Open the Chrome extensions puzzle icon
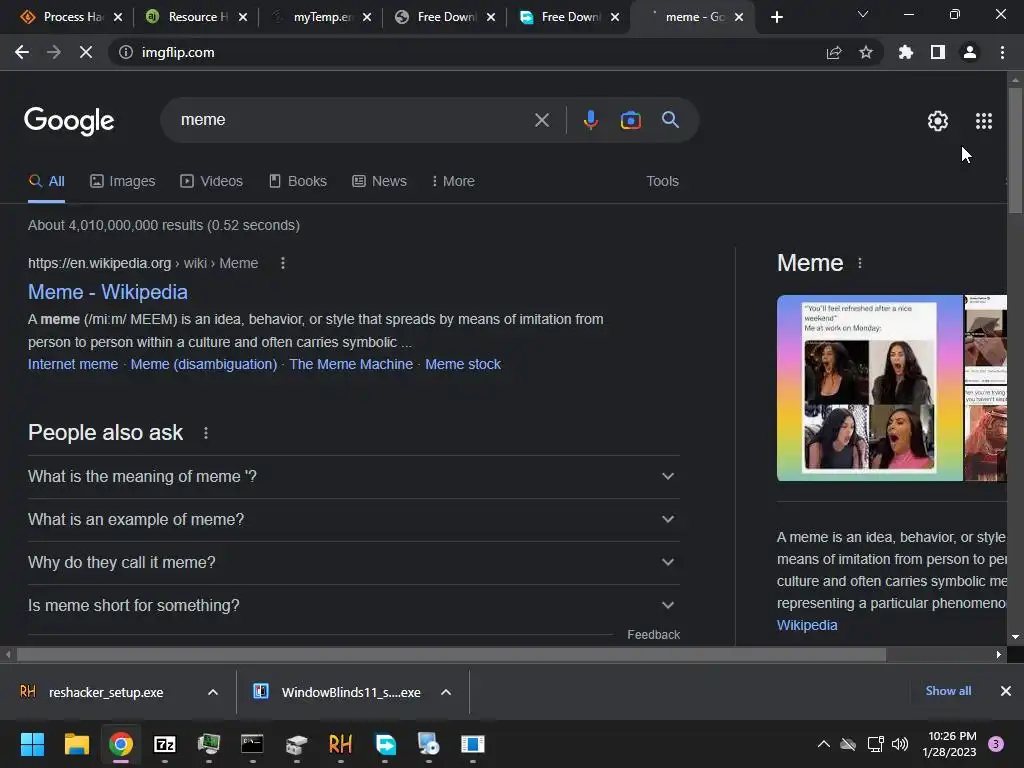The height and width of the screenshot is (768, 1024). click(x=906, y=52)
